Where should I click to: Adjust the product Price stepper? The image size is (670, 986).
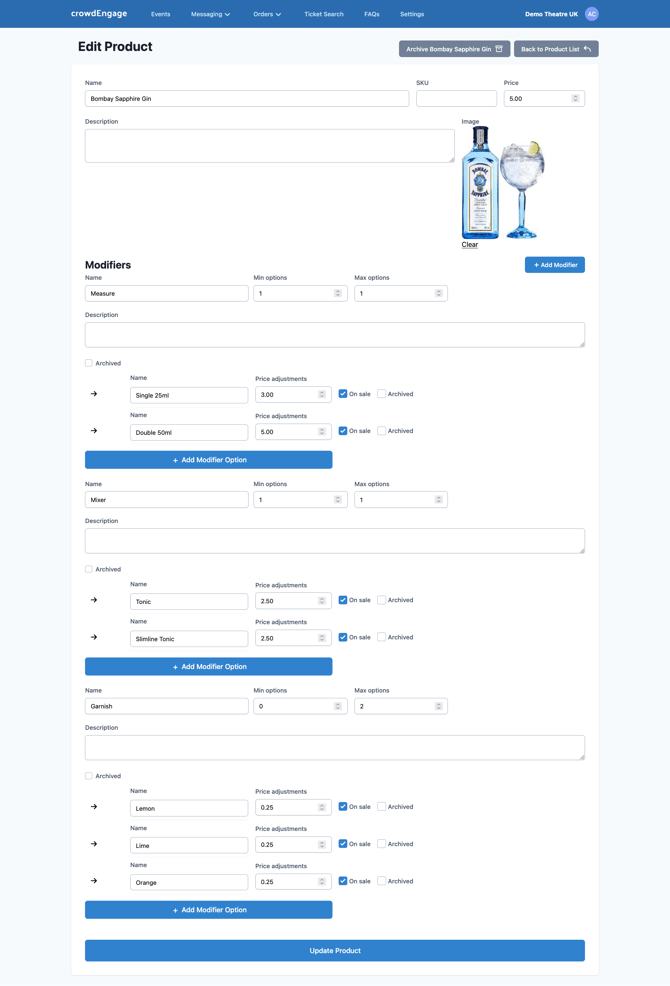tap(575, 98)
